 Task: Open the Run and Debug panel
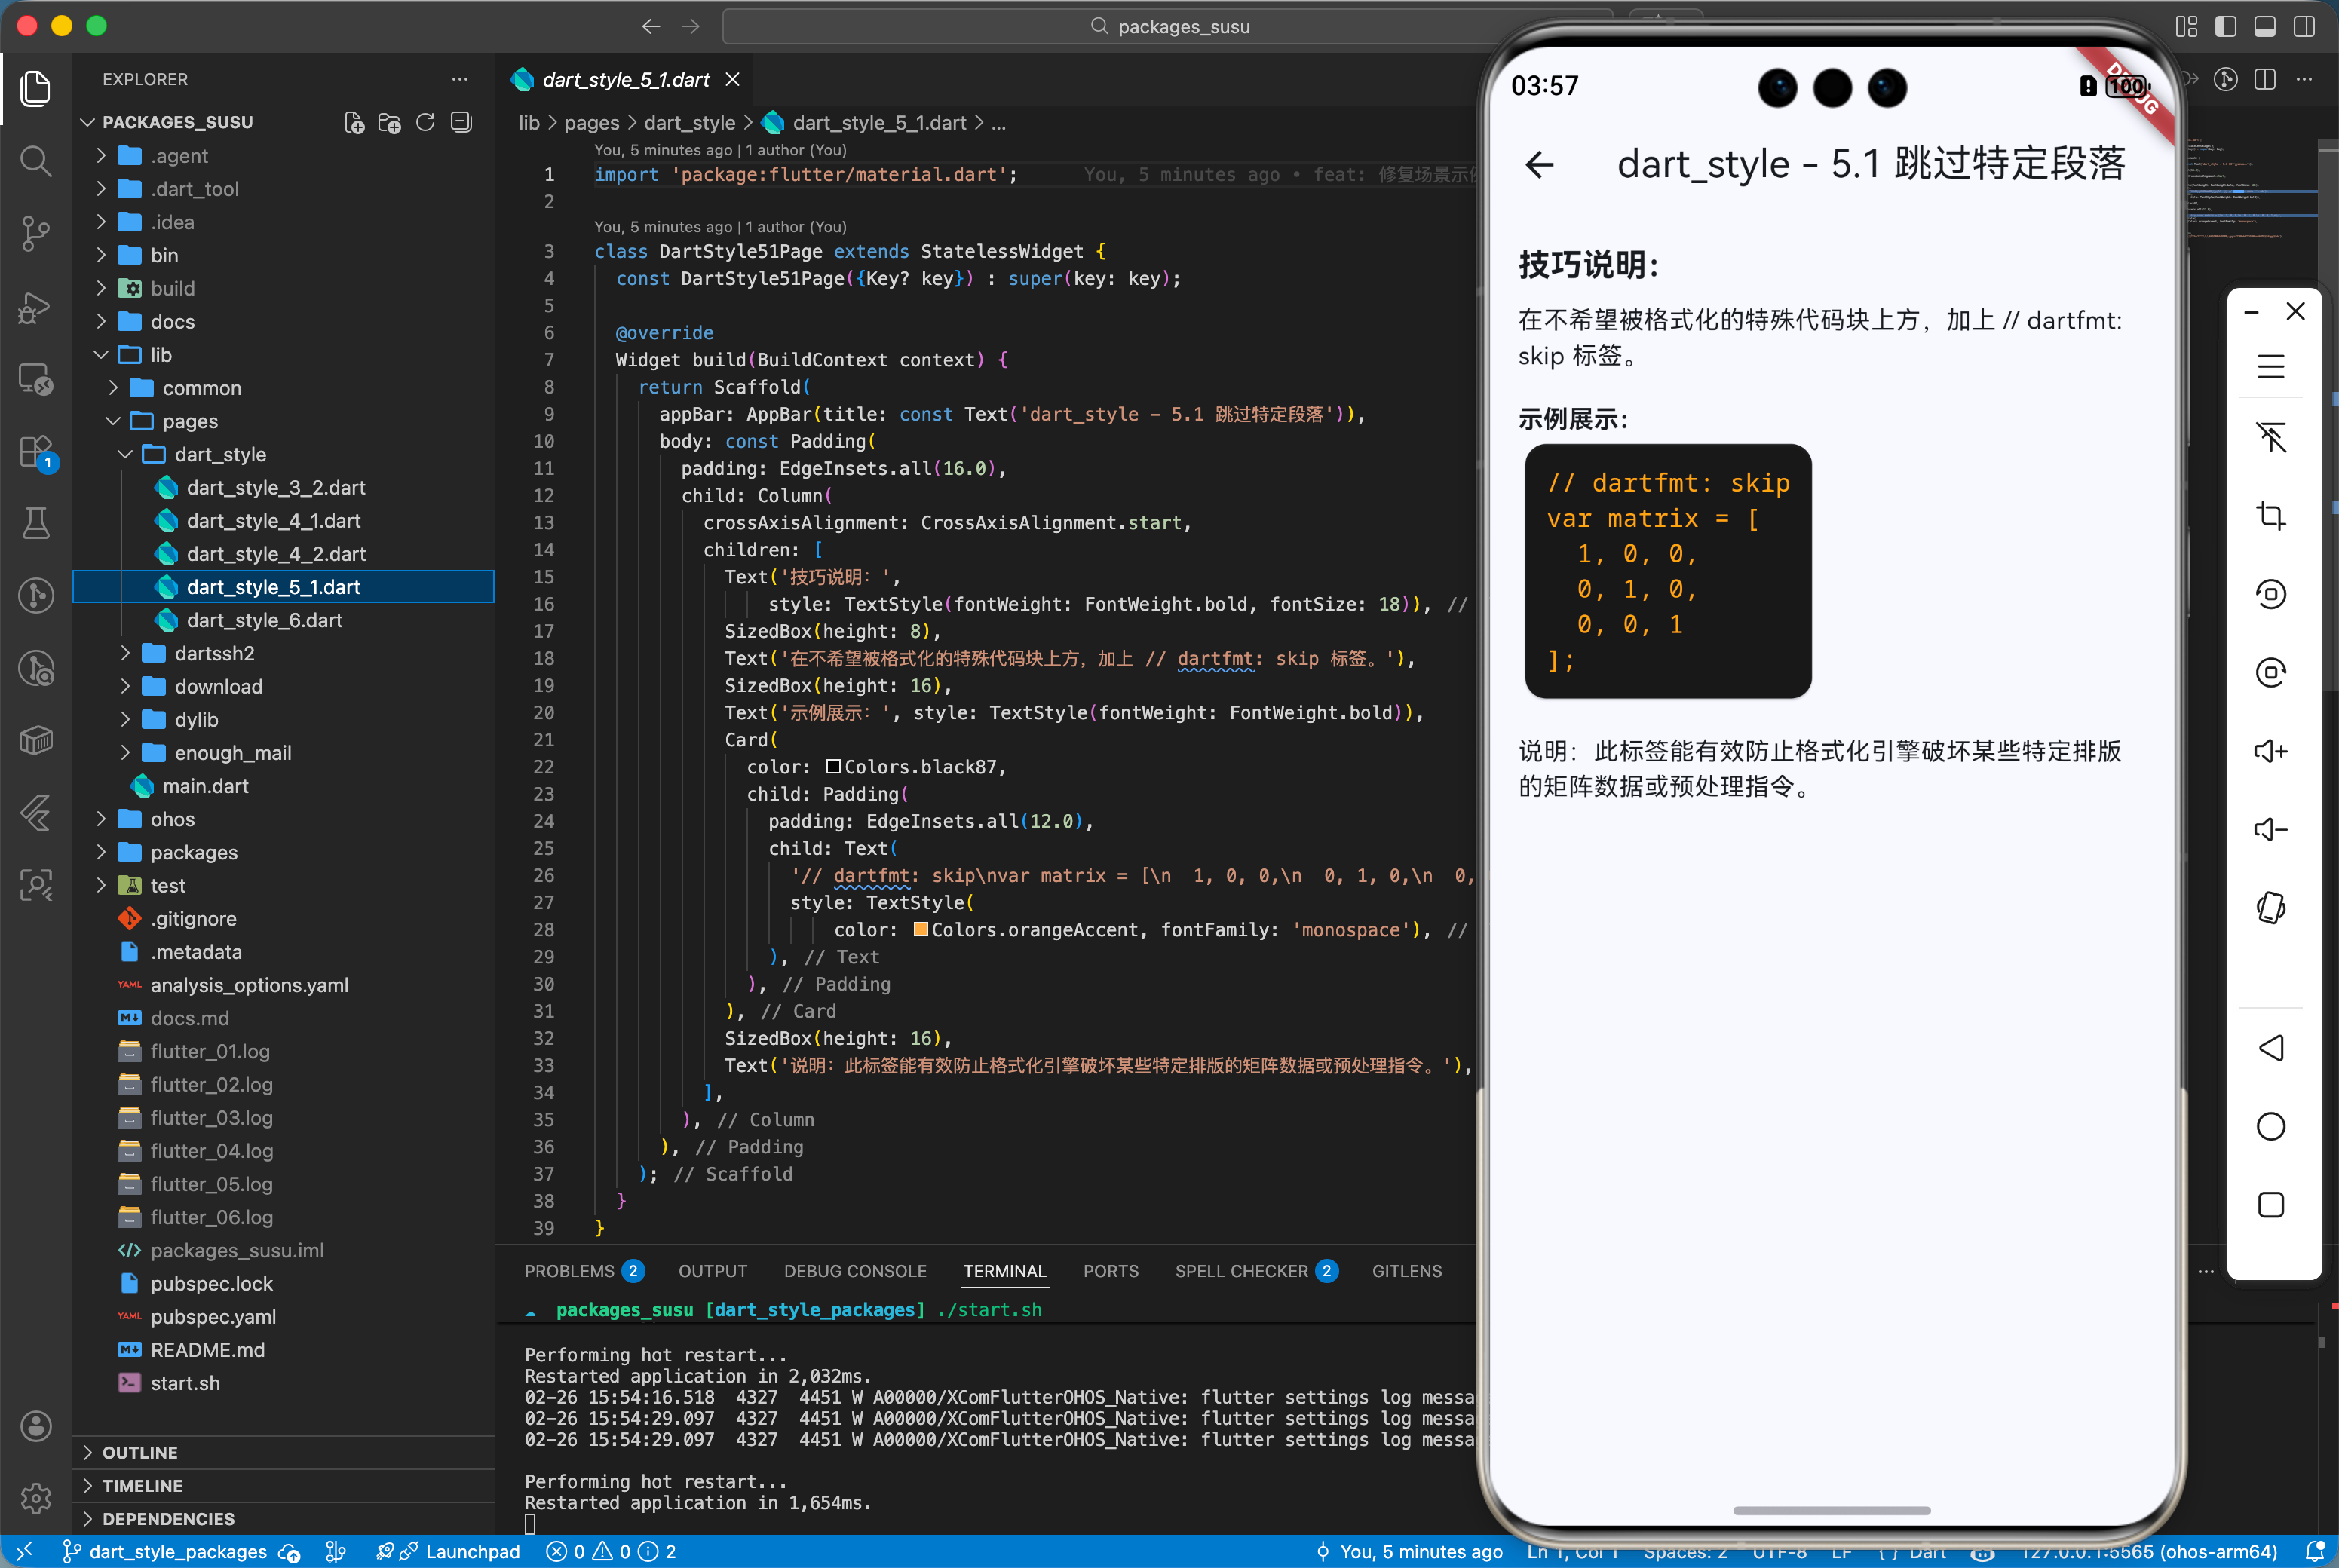(36, 308)
